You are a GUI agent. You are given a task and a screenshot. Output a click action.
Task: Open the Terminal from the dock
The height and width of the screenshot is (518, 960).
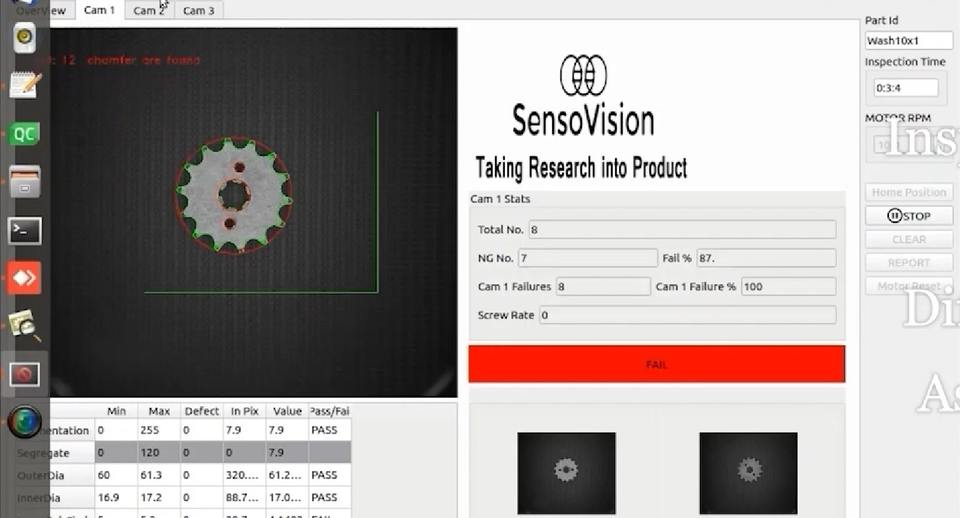(24, 231)
